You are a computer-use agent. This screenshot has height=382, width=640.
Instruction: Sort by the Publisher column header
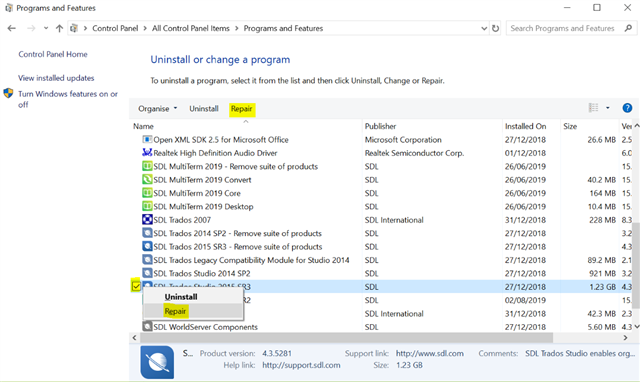[380, 126]
